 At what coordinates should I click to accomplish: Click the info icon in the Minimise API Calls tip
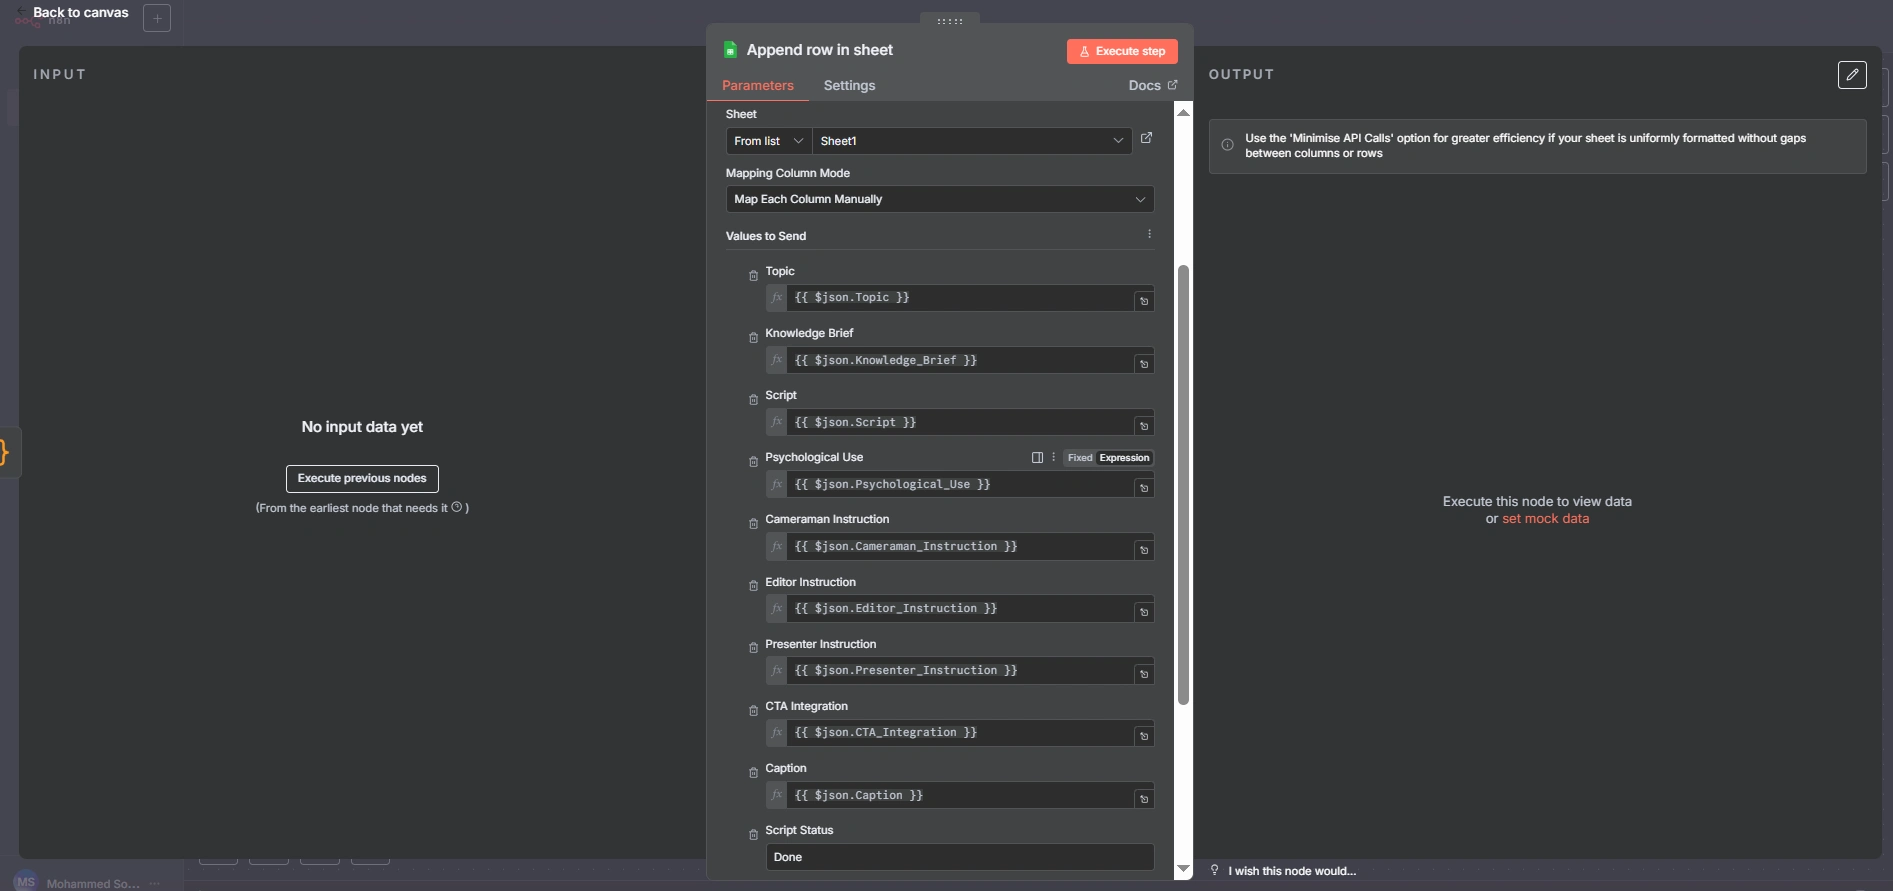(1227, 145)
